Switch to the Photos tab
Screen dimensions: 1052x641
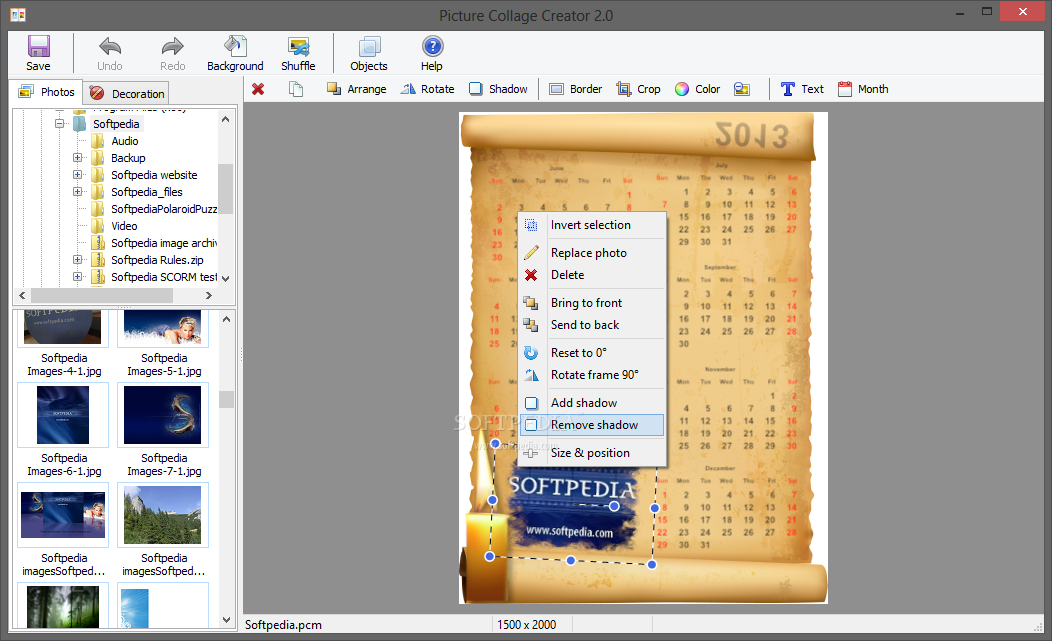tap(46, 92)
